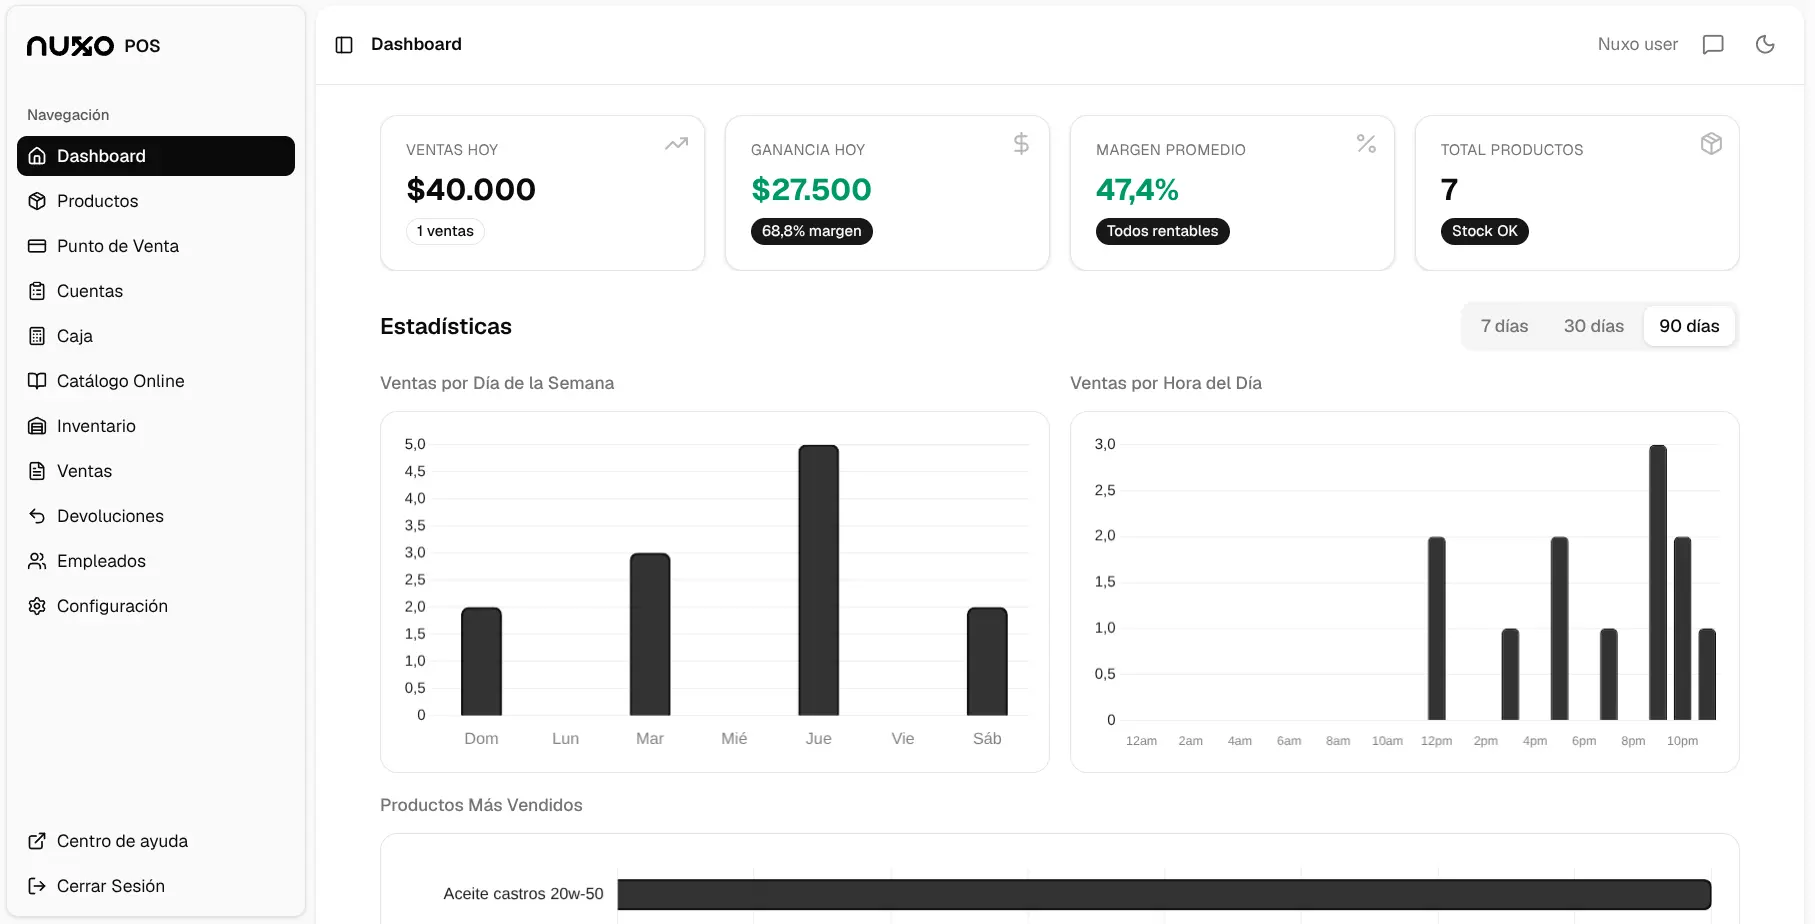The height and width of the screenshot is (924, 1815).
Task: Navigate to Caja
Action: click(x=156, y=336)
